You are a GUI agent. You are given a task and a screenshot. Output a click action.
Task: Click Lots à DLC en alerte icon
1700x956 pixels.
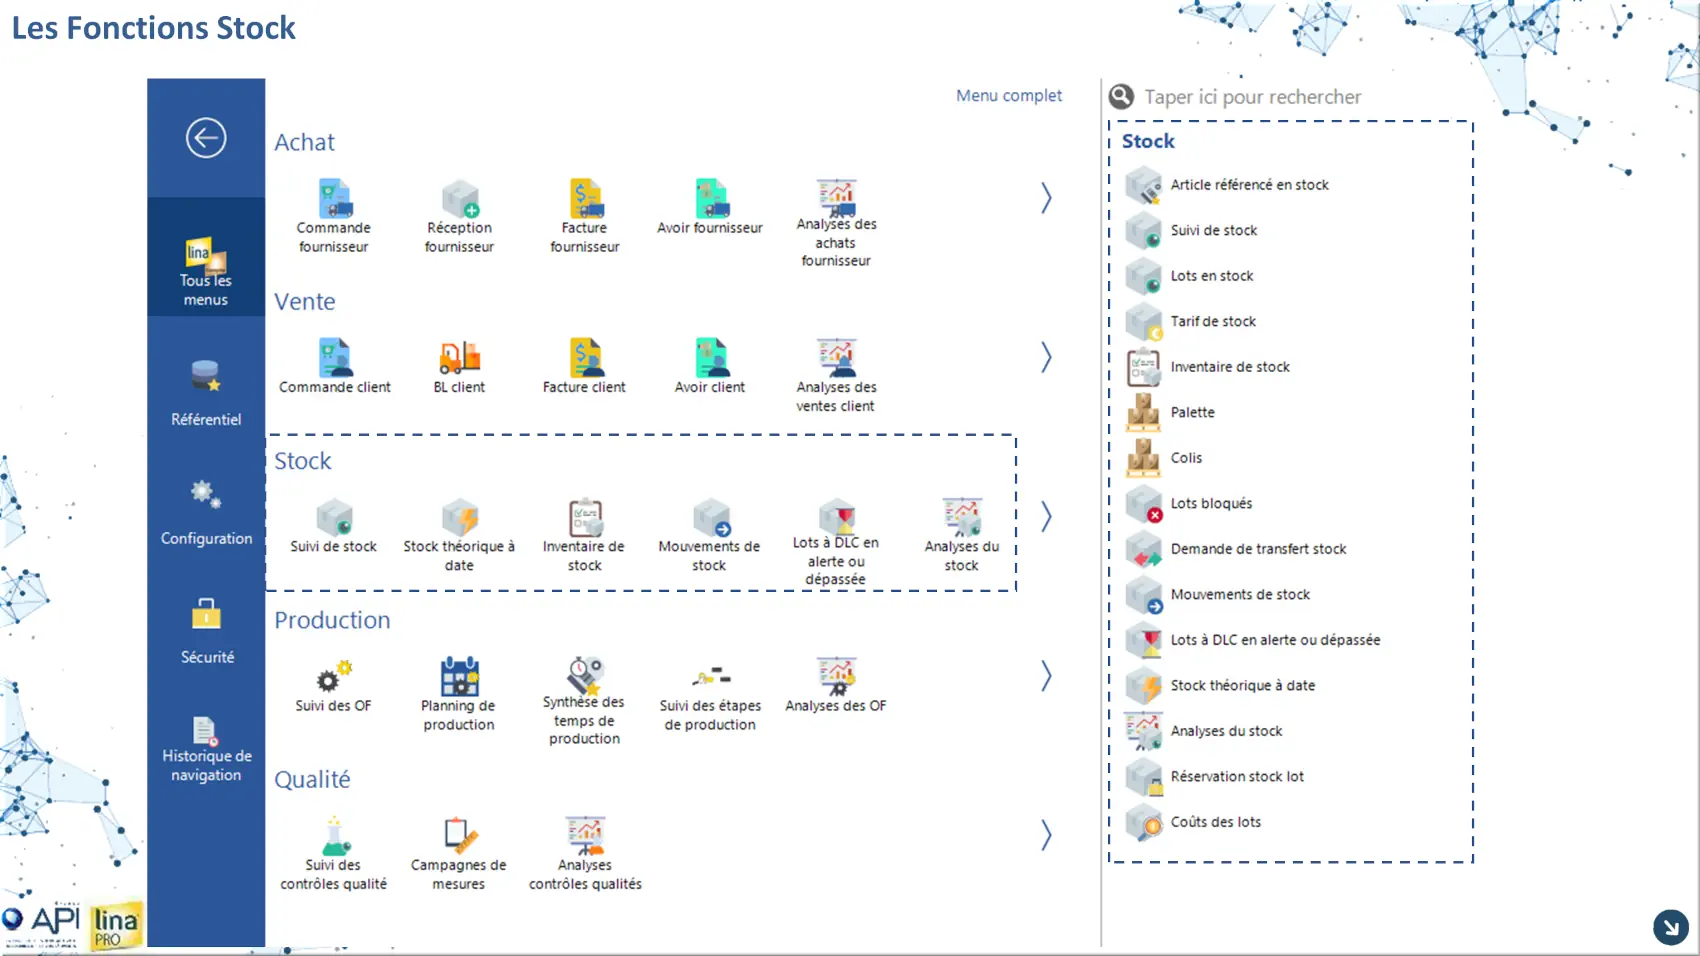[836, 516]
